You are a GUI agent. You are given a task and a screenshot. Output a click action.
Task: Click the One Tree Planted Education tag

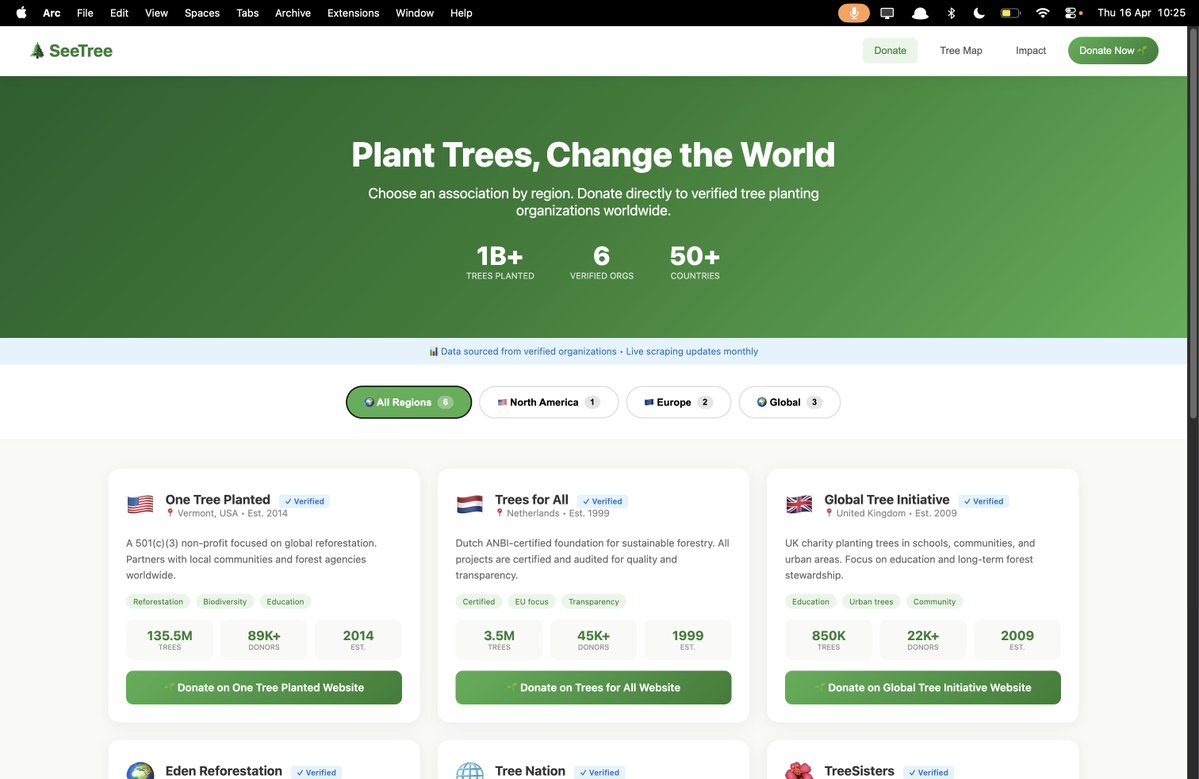[285, 602]
